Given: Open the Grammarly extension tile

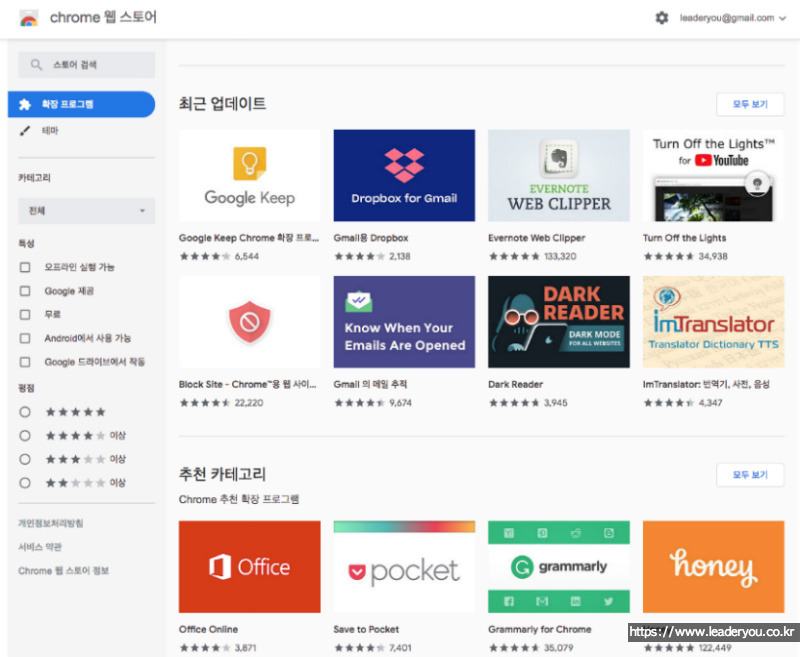Looking at the screenshot, I should (559, 567).
